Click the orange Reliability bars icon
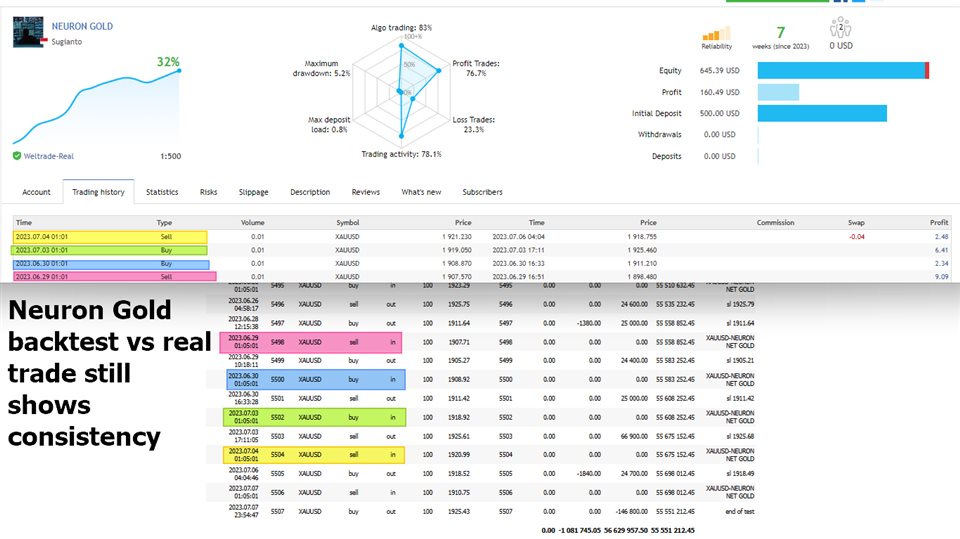The width and height of the screenshot is (960, 539). (716, 32)
